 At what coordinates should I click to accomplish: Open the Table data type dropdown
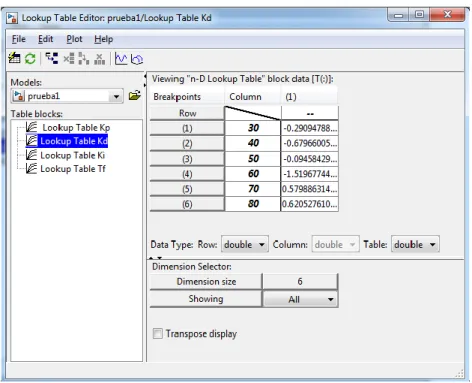(415, 245)
